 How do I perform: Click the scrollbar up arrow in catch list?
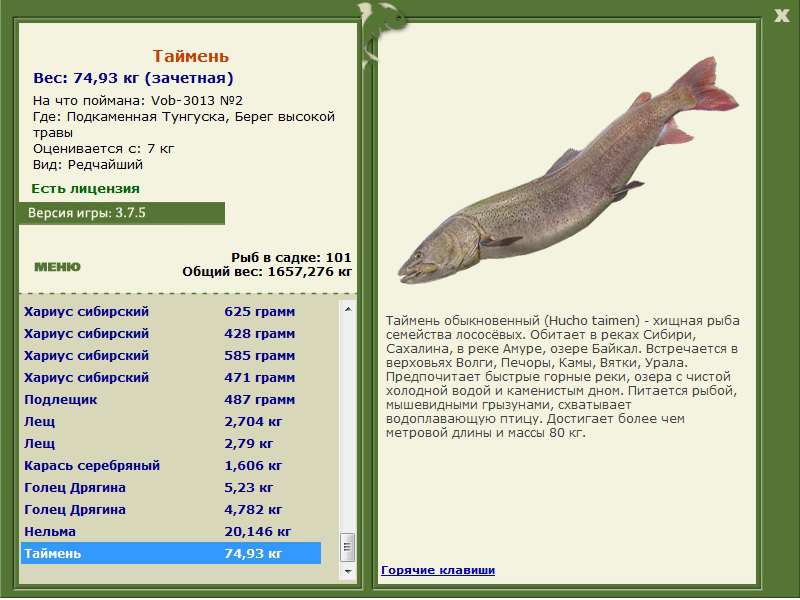(x=348, y=309)
